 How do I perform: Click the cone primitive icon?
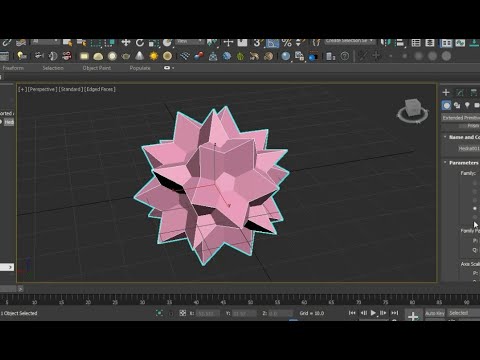tap(140, 56)
